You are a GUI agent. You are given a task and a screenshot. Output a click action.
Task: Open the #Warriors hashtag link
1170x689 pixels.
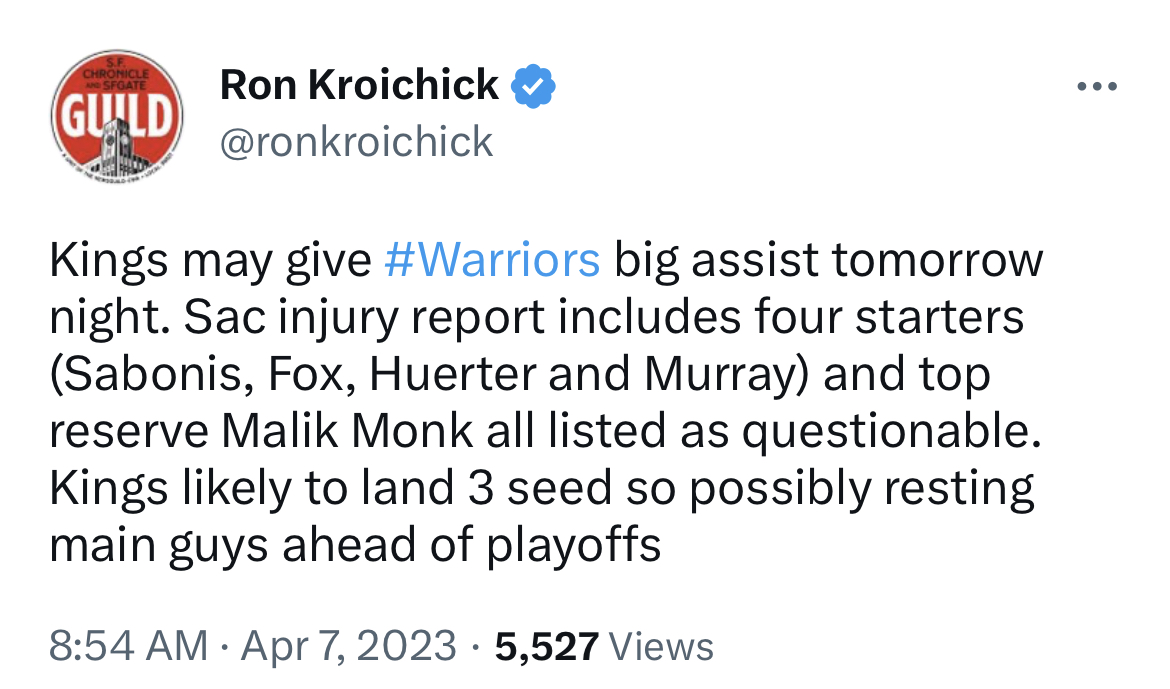tap(492, 260)
